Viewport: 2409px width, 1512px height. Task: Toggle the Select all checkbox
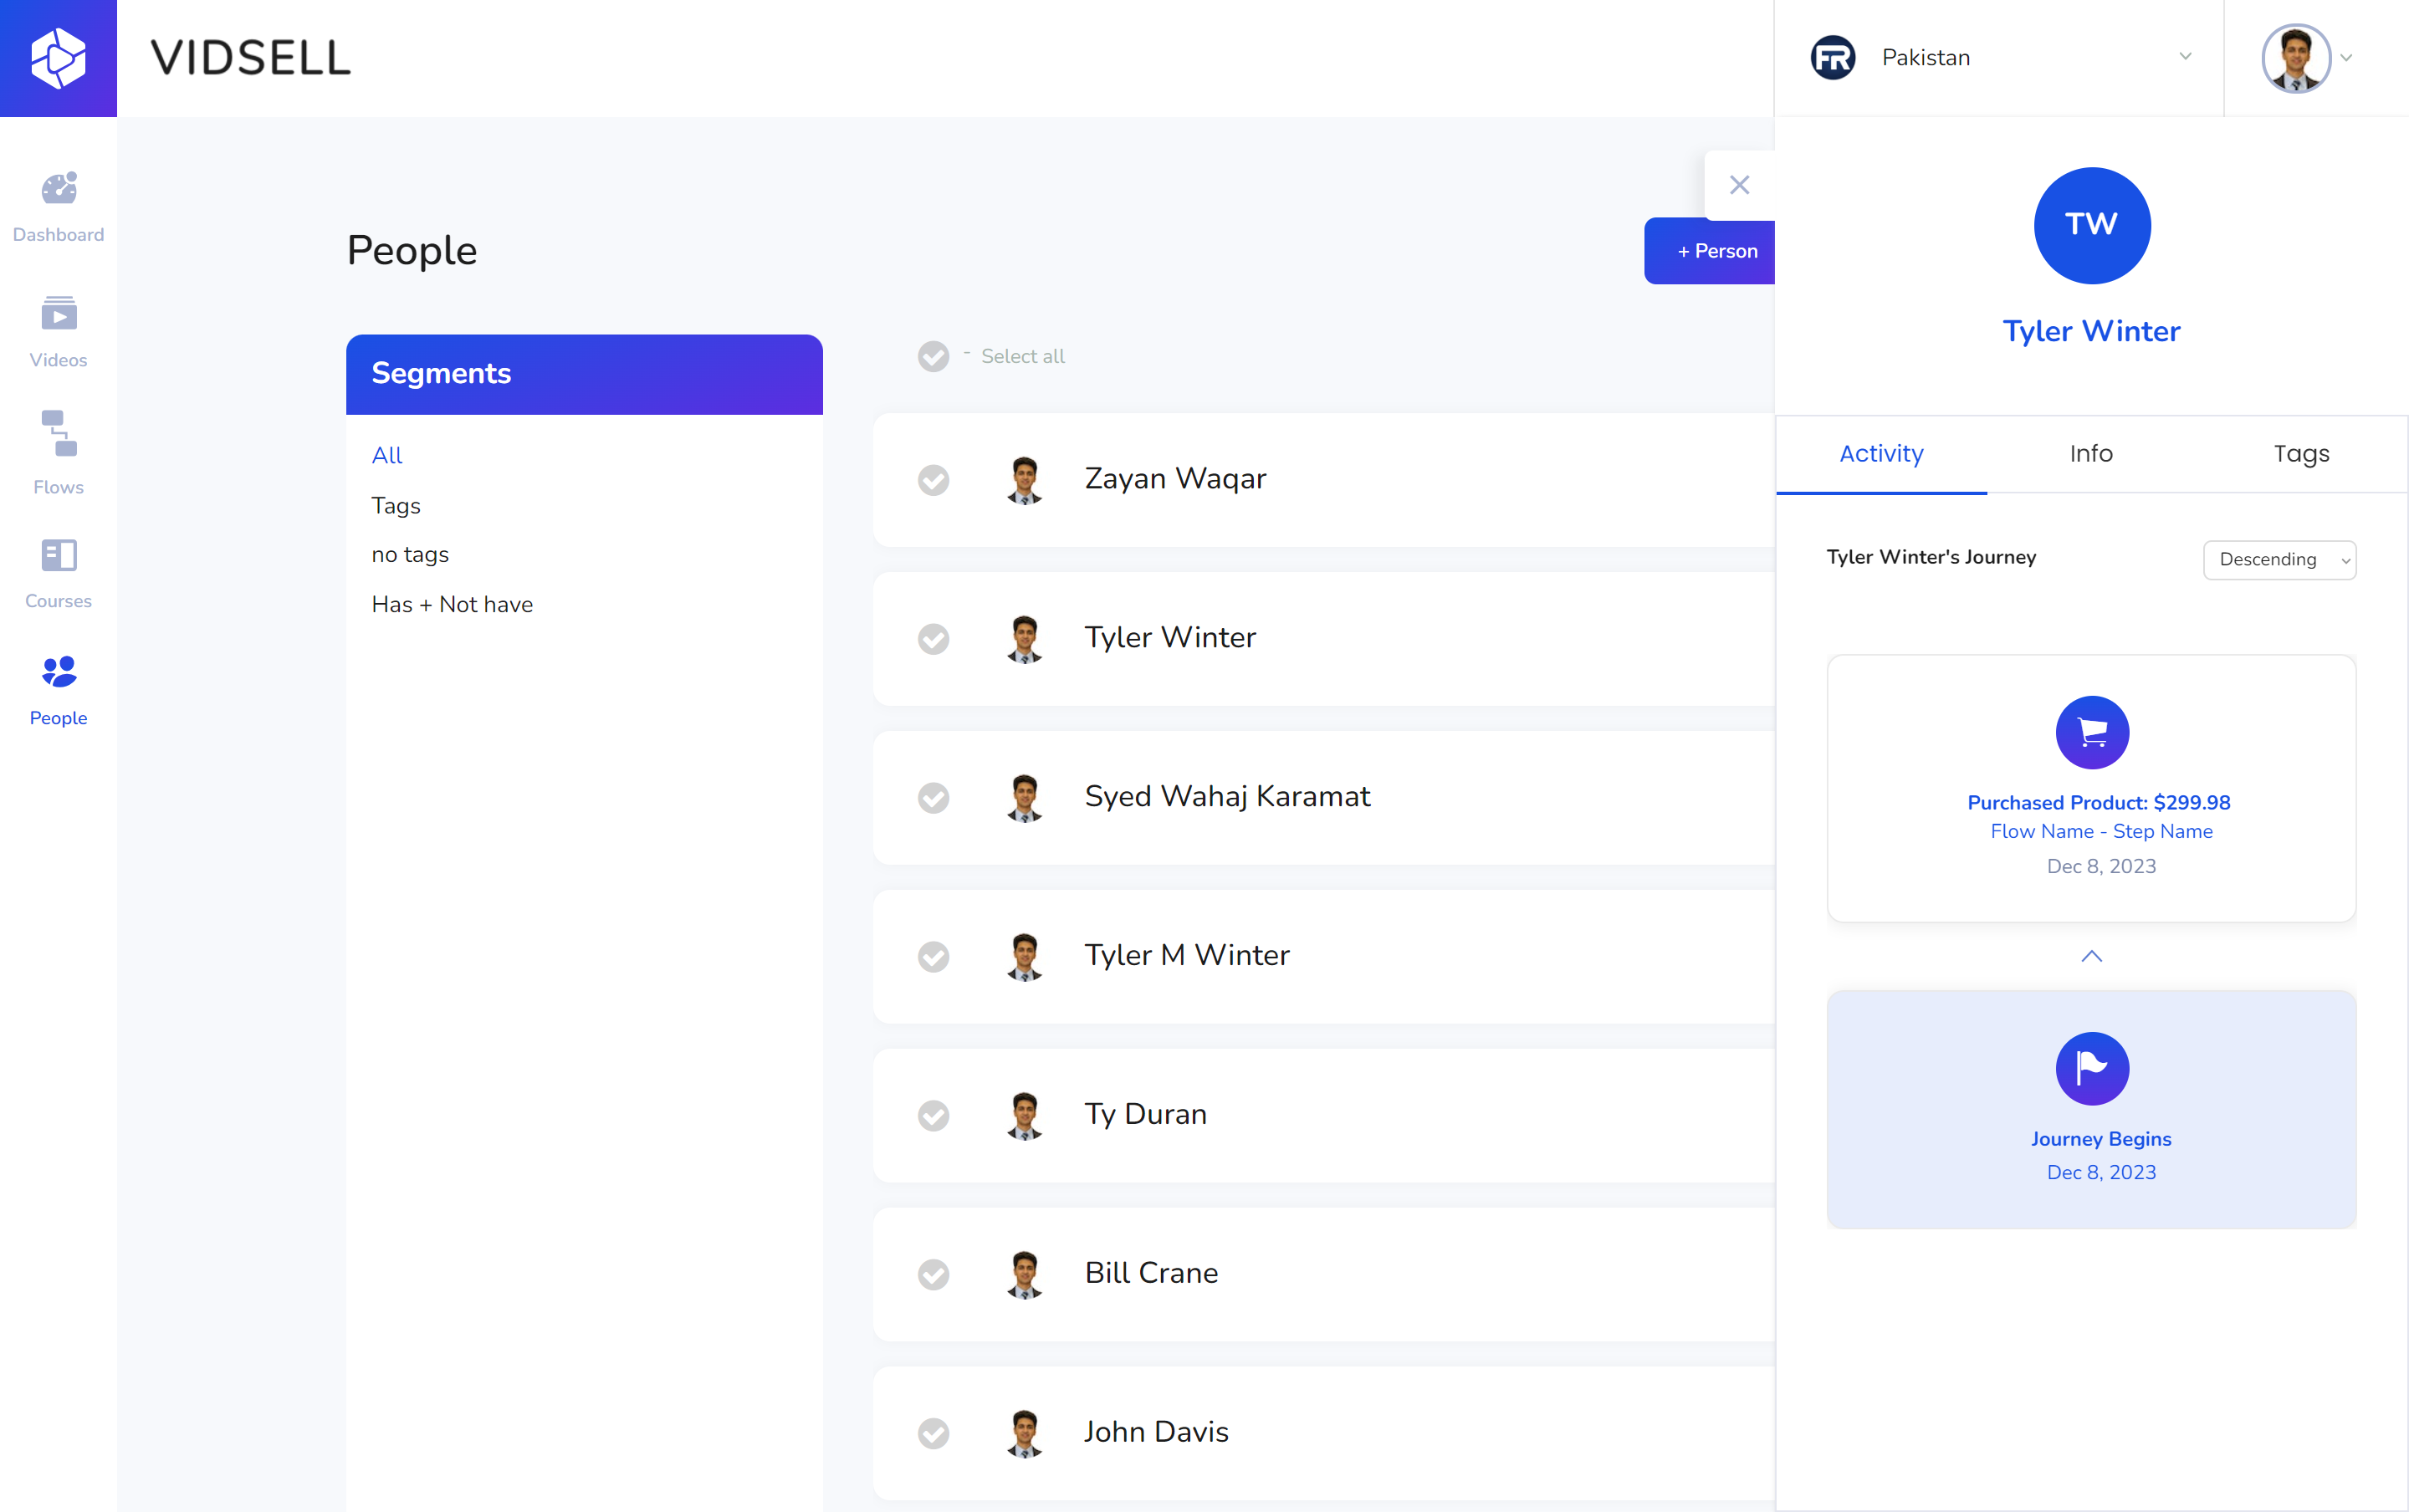(933, 357)
